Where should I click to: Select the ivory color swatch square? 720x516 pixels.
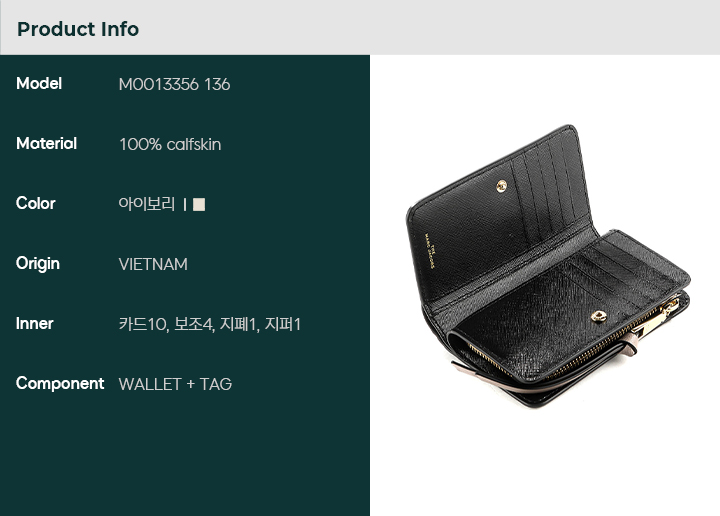click(x=199, y=204)
